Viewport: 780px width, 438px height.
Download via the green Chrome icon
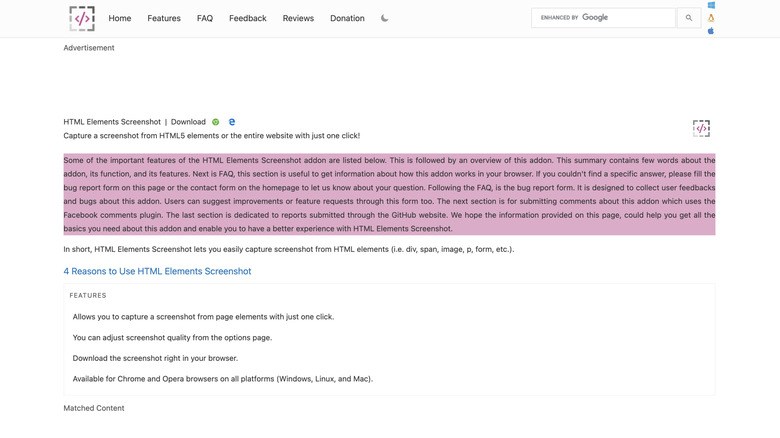point(216,122)
